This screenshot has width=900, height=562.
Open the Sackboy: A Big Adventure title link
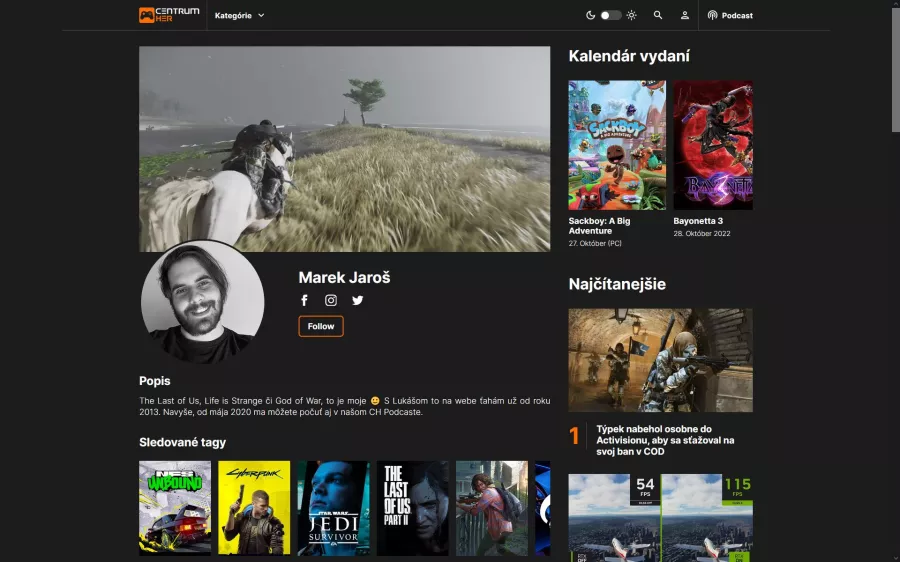pos(599,226)
